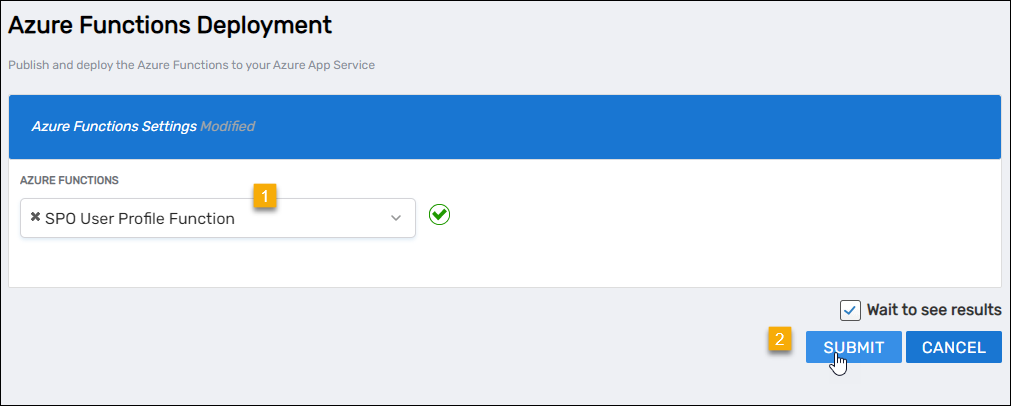The height and width of the screenshot is (406, 1011).
Task: Click the orange step 1 badge
Action: pyautogui.click(x=263, y=195)
